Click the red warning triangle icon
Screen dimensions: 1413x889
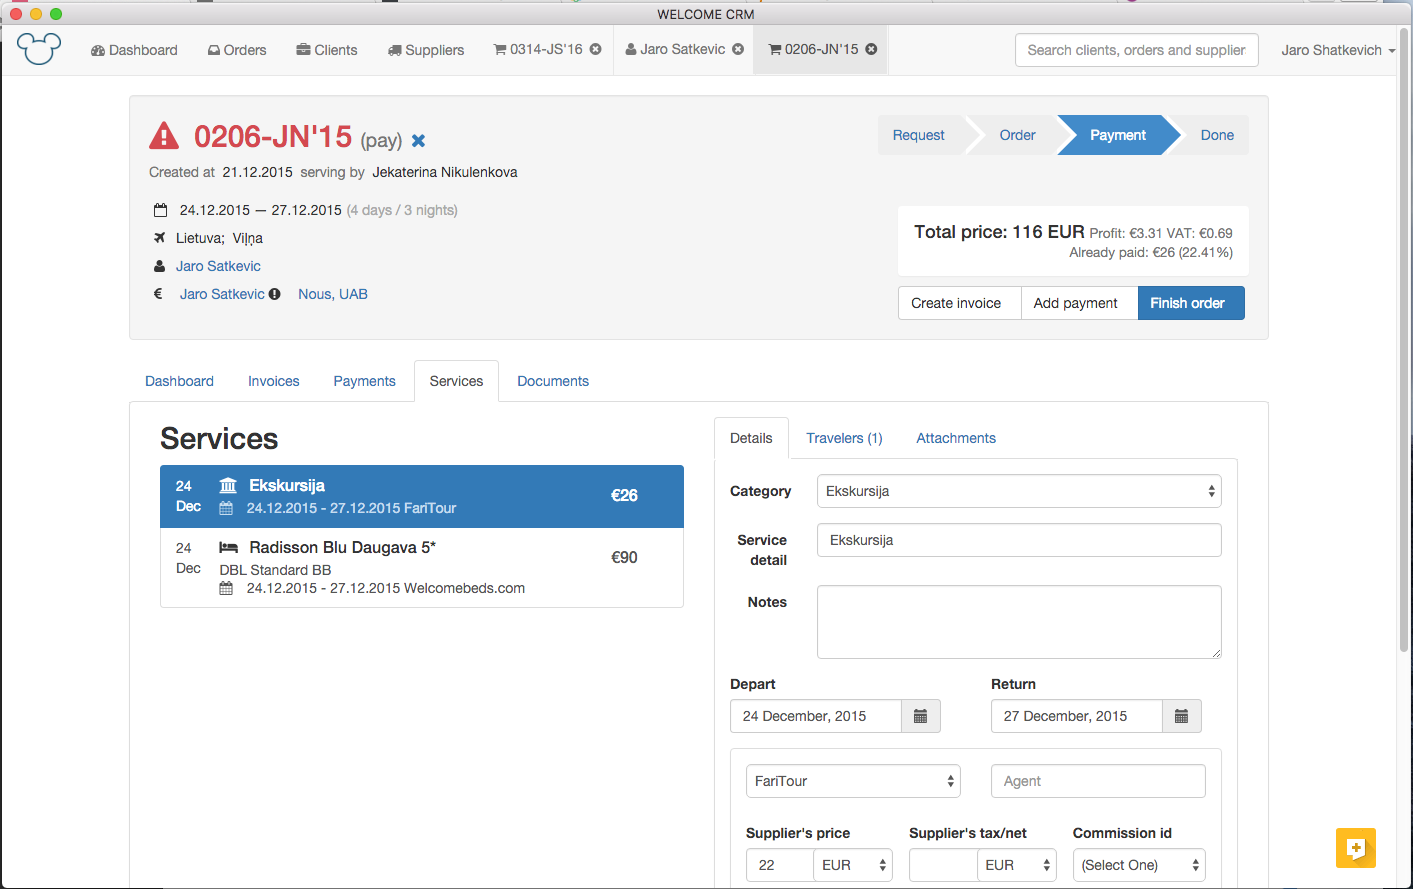point(164,136)
